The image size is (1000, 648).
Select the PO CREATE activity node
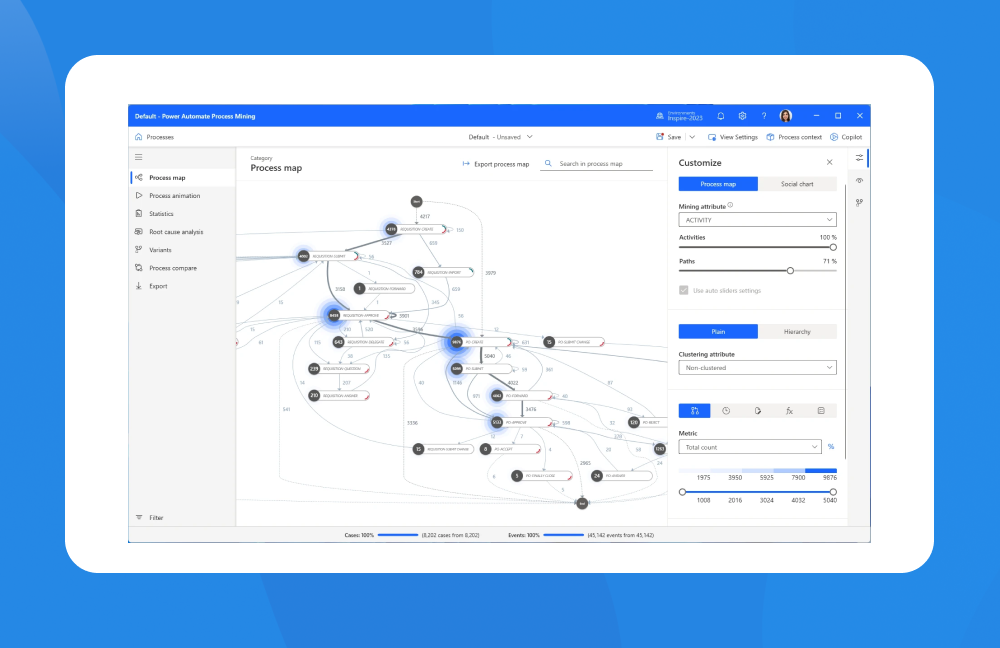pyautogui.click(x=480, y=342)
